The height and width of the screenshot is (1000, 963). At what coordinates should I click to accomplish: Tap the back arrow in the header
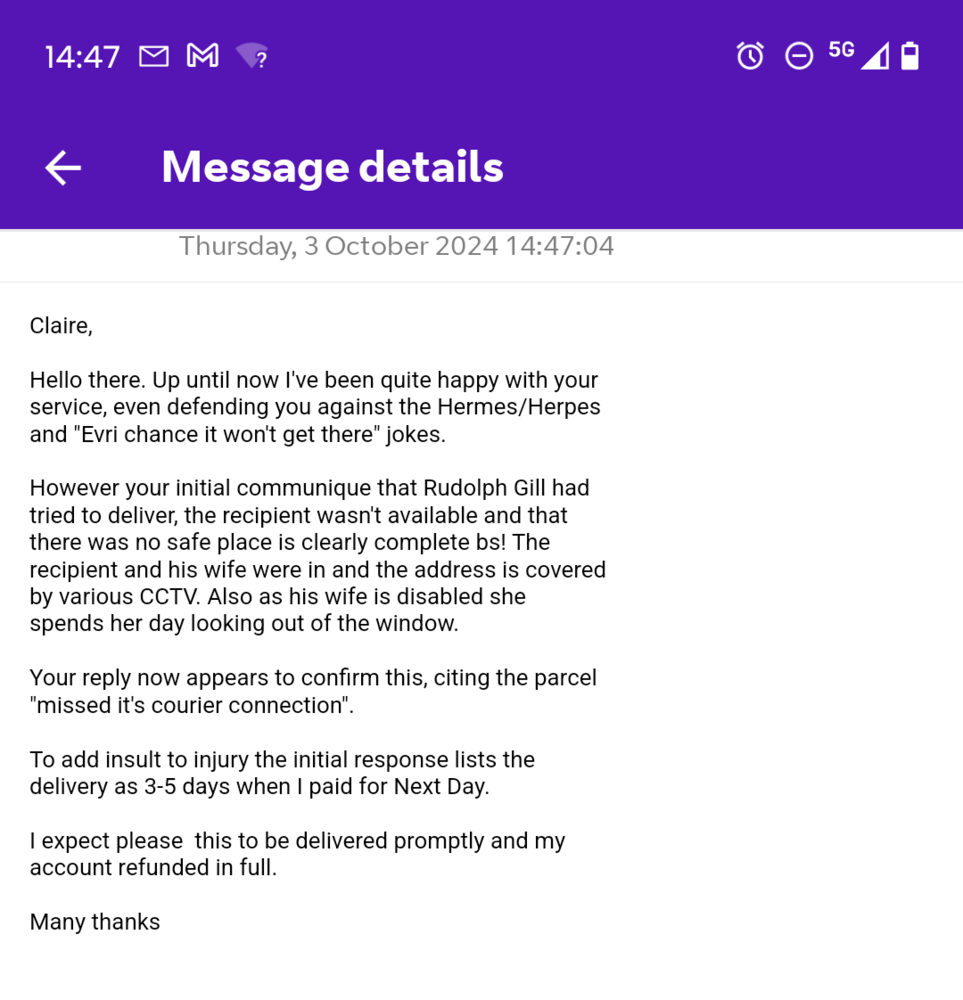(63, 168)
